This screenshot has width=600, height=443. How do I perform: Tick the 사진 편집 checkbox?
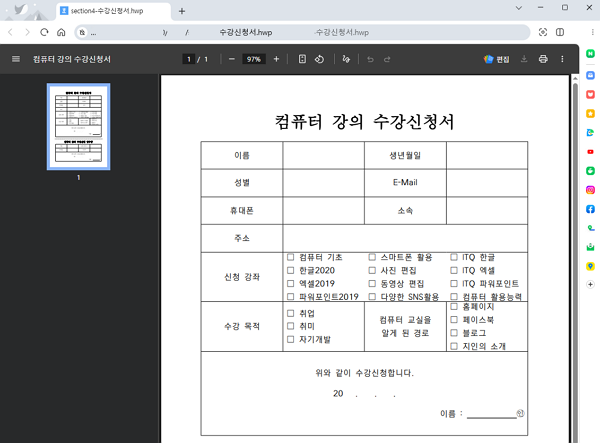[372, 270]
